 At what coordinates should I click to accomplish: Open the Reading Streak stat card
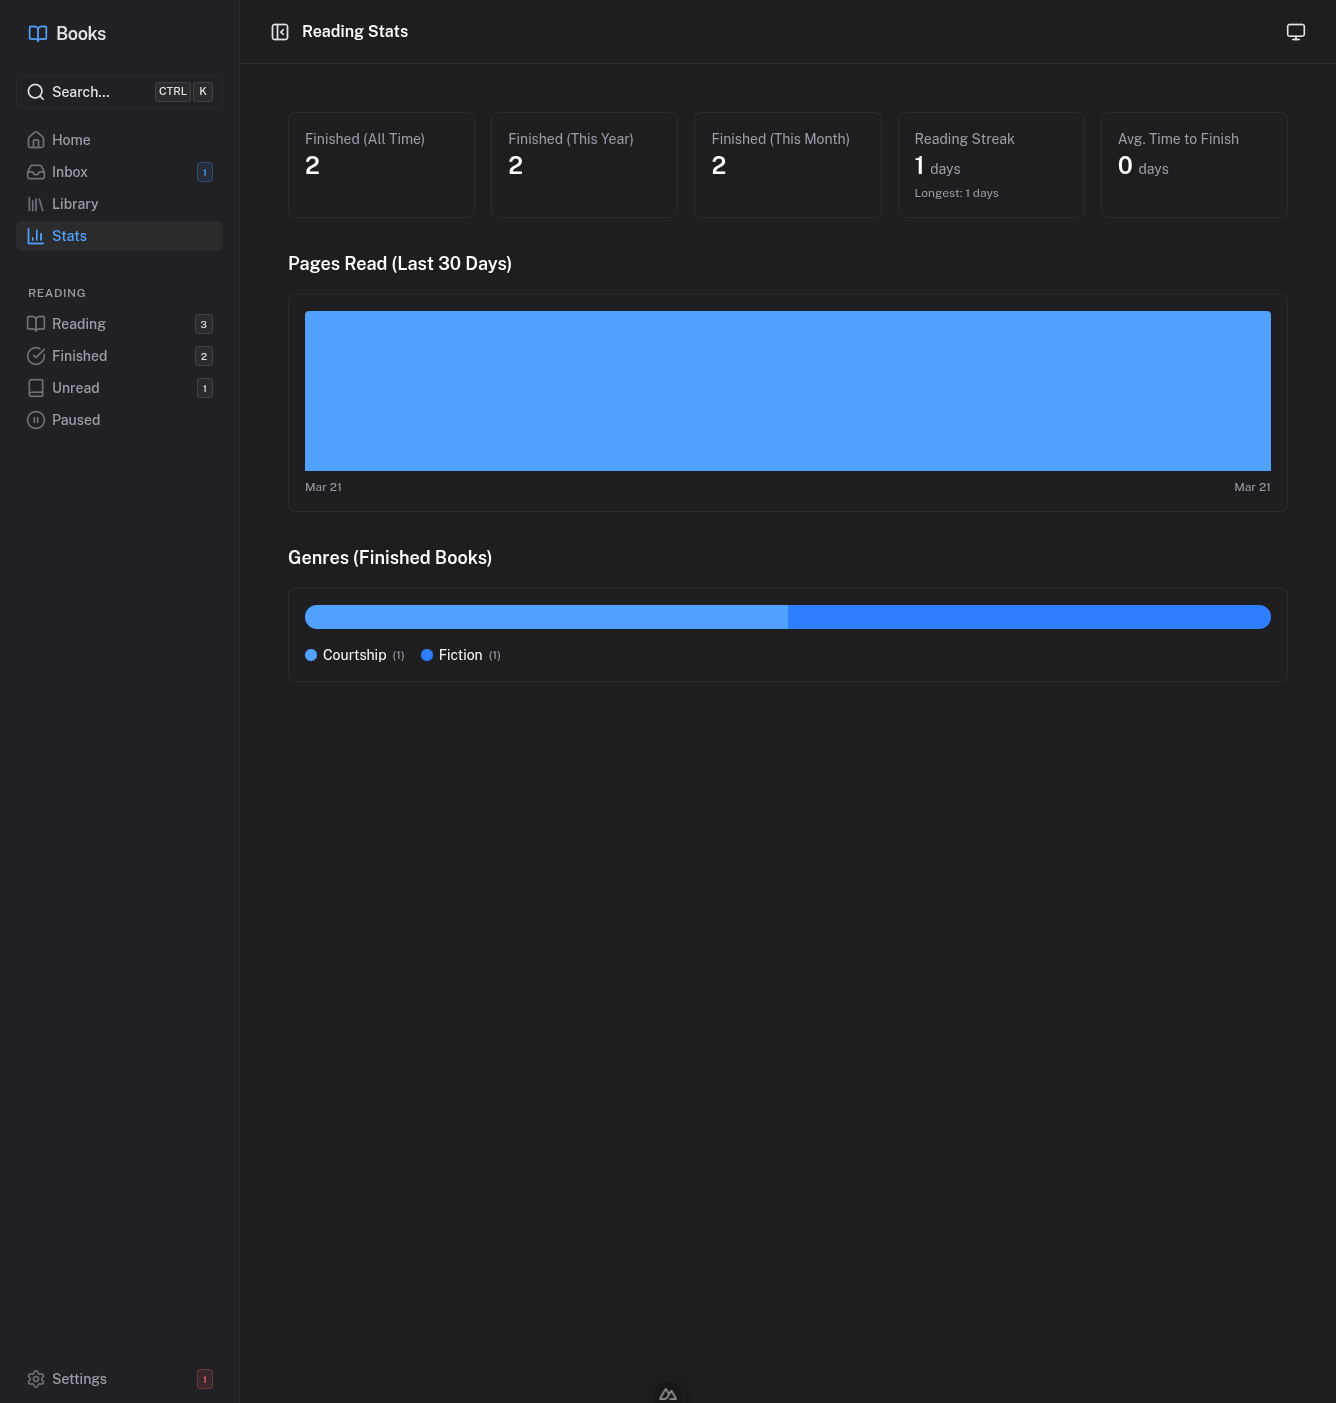(x=990, y=165)
